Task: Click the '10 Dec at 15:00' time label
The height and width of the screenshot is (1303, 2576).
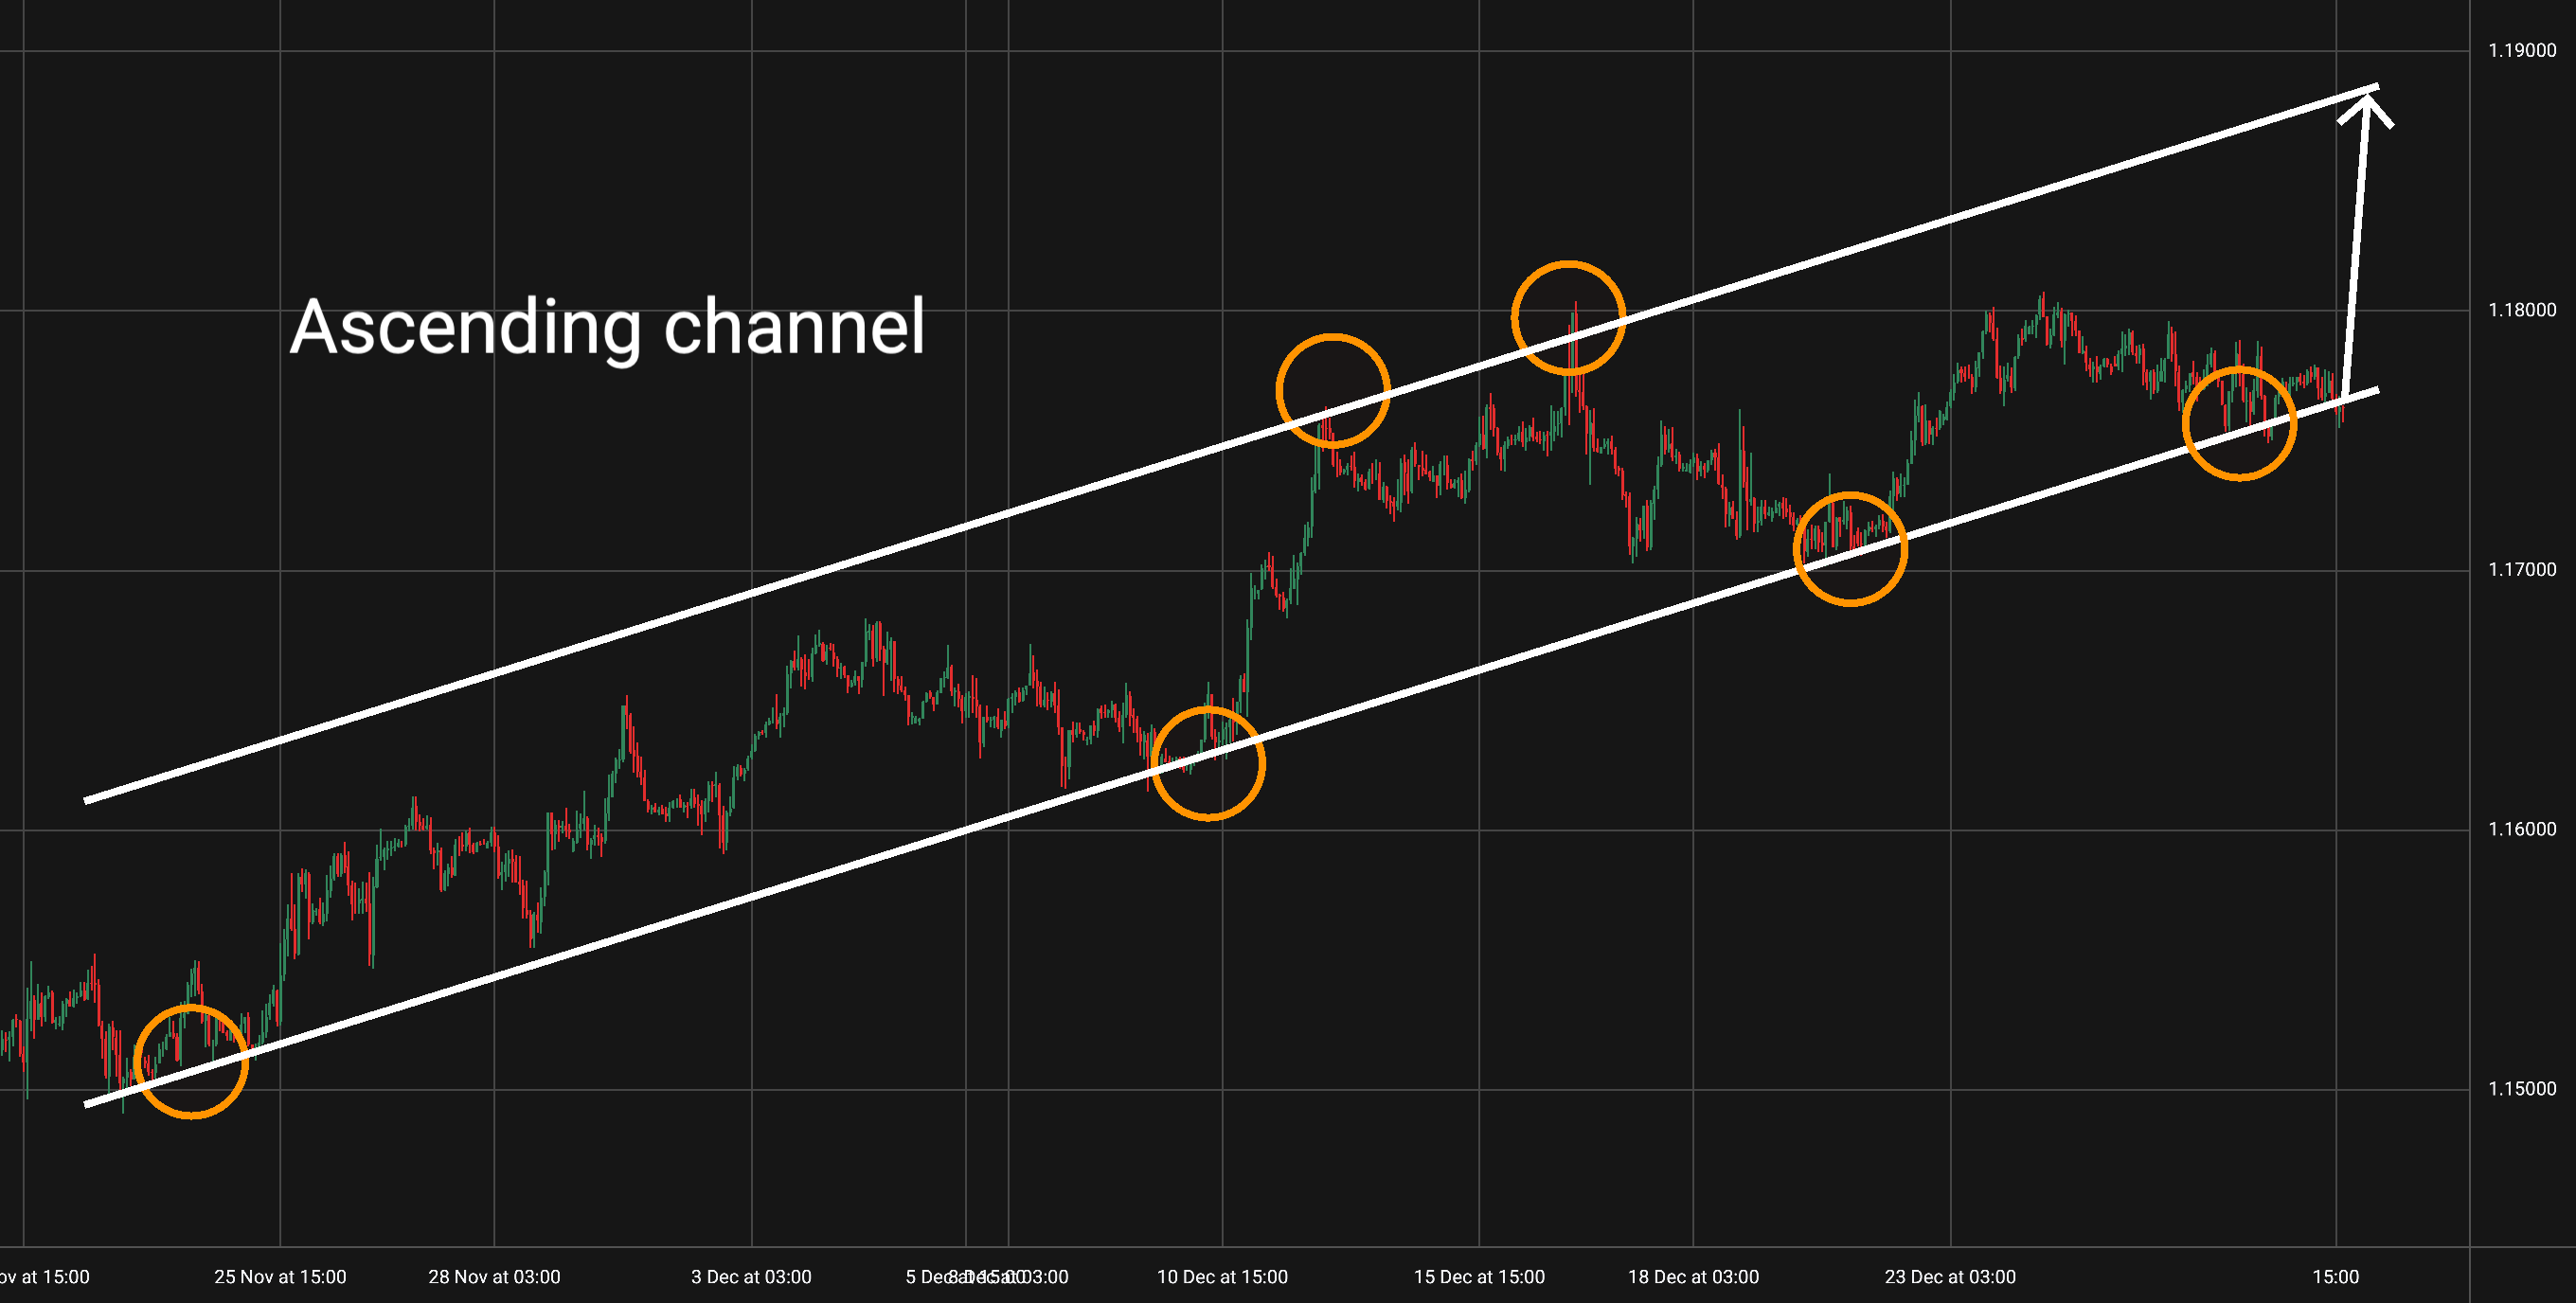Action: (x=1222, y=1277)
